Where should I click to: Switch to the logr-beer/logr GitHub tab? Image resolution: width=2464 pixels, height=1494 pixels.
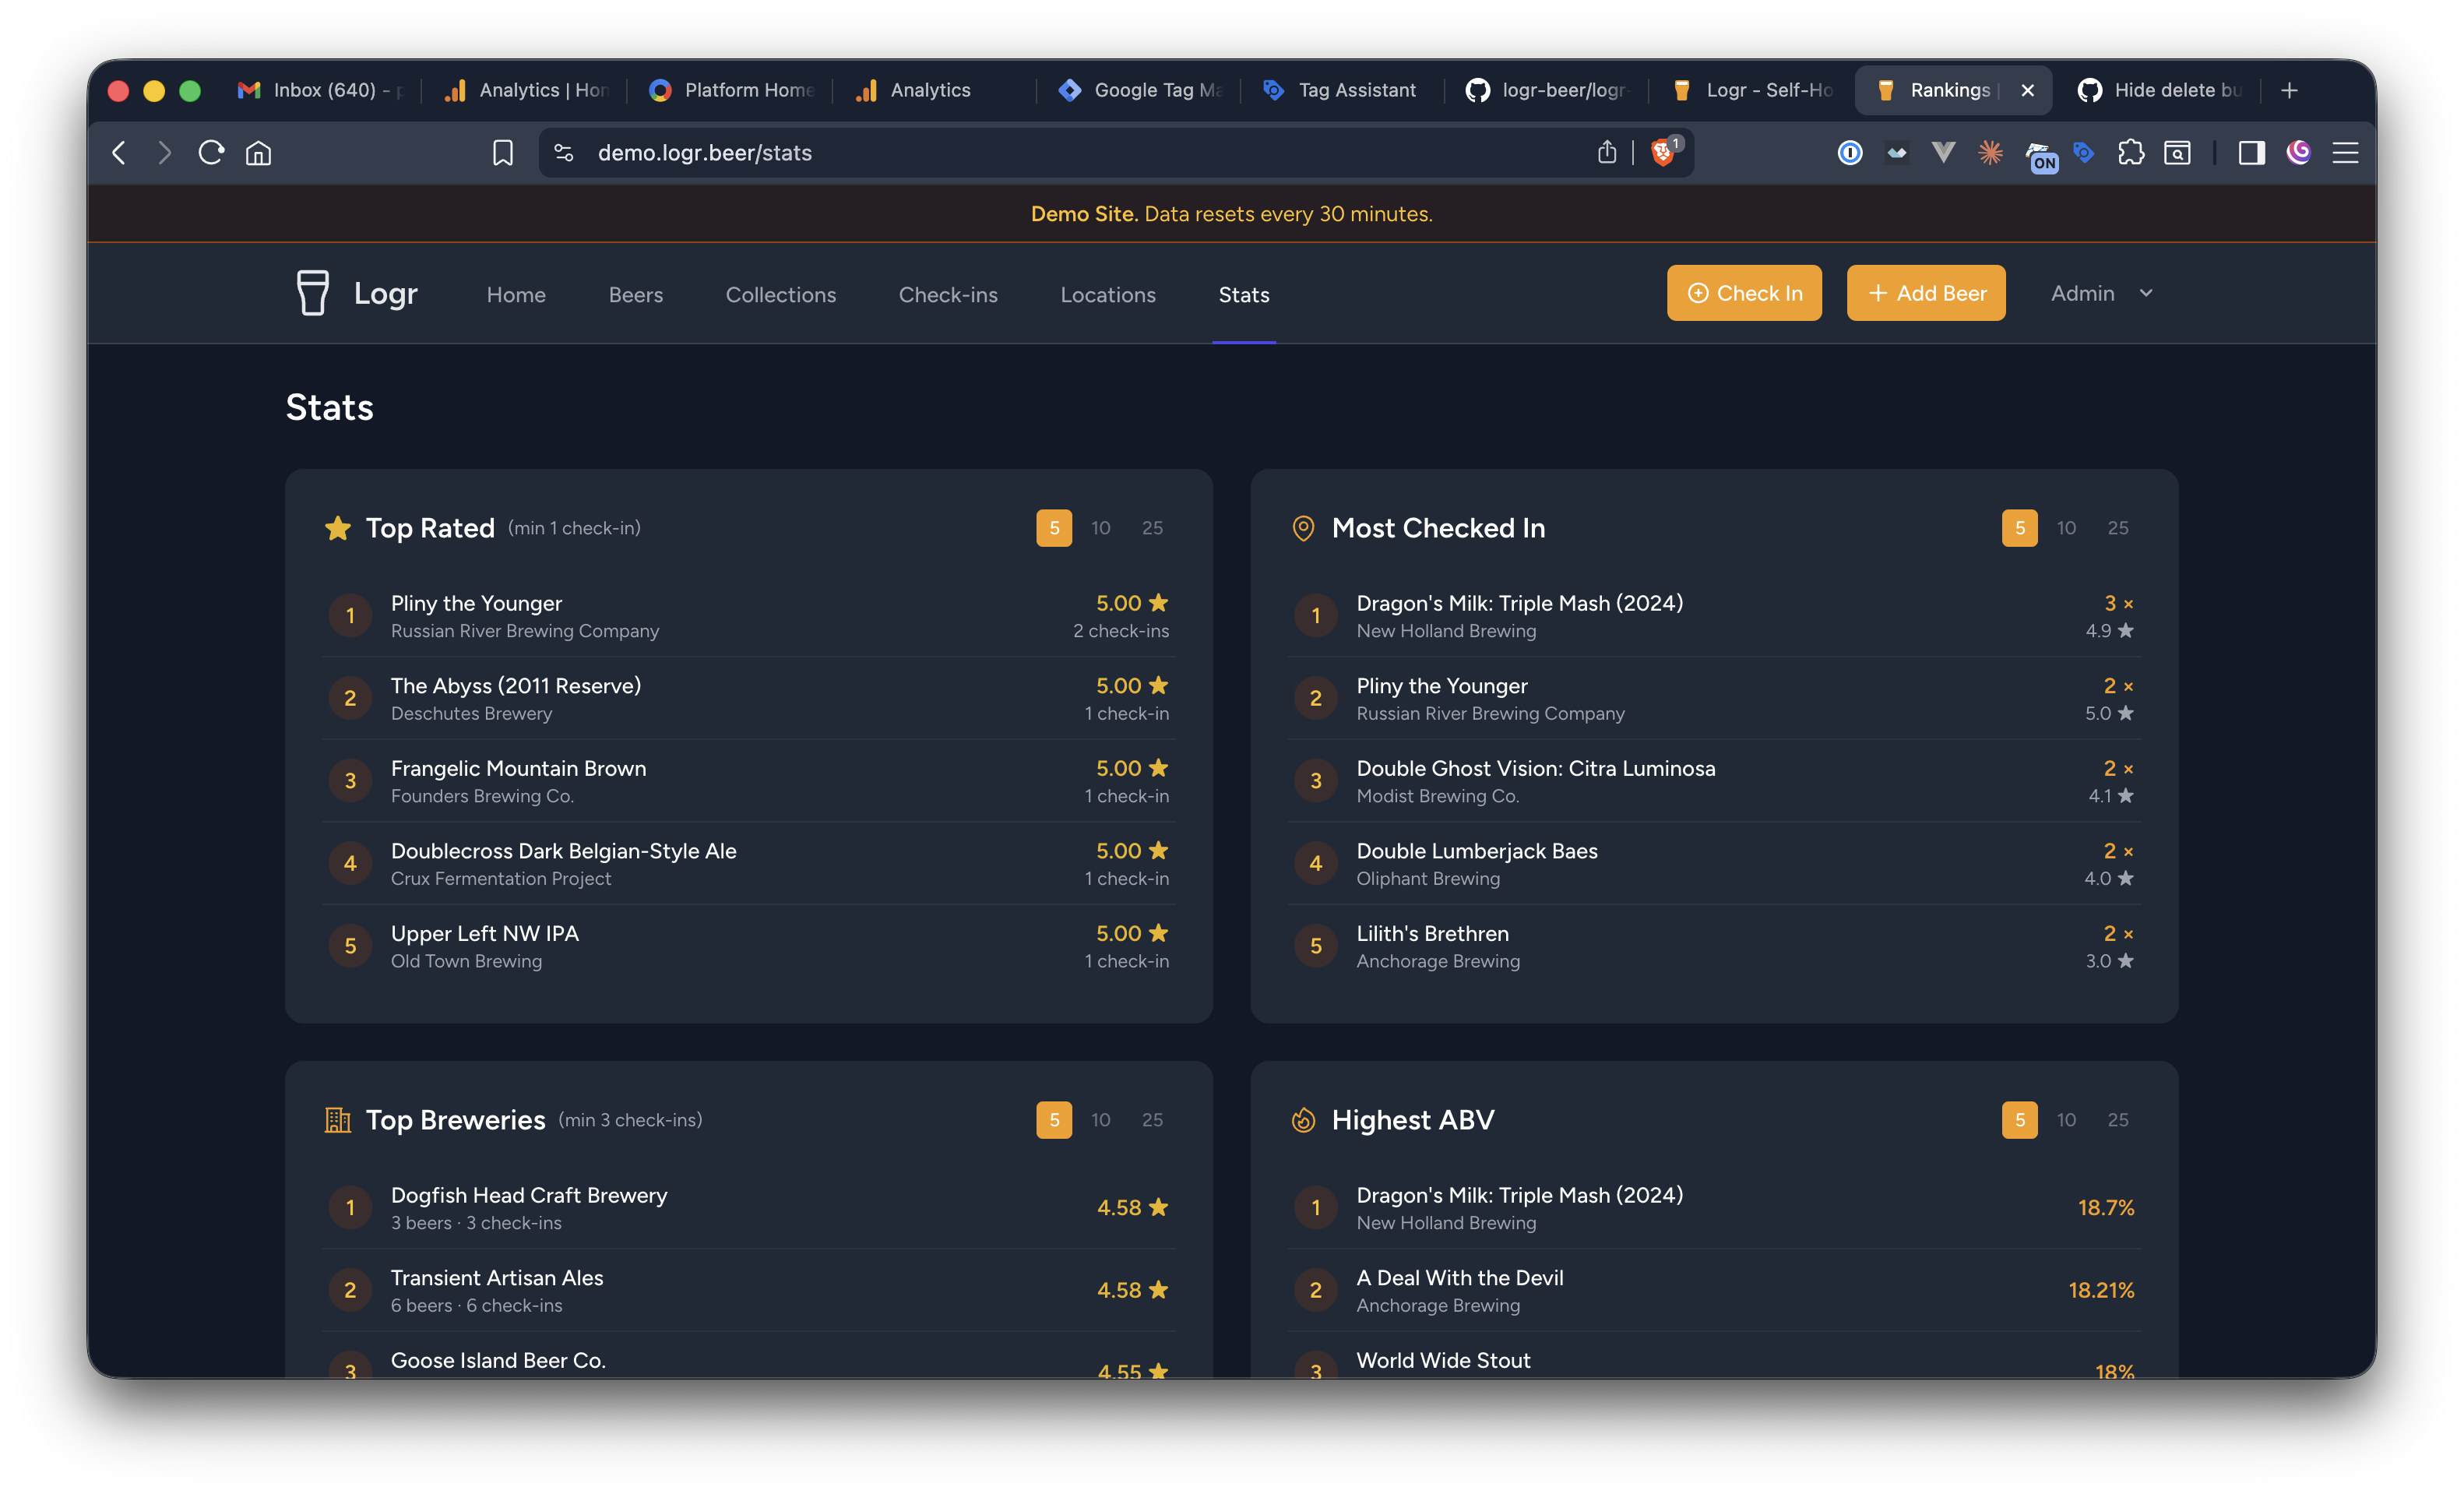coord(1546,90)
